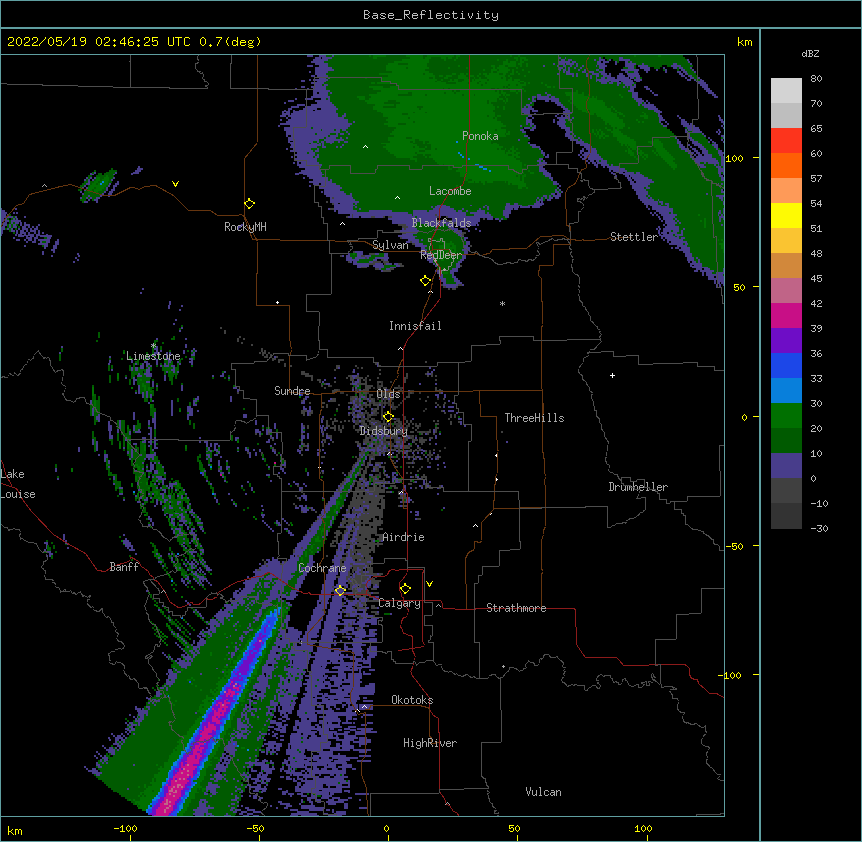This screenshot has width=862, height=842.
Task: Click the Drumheller label
Action: (638, 487)
